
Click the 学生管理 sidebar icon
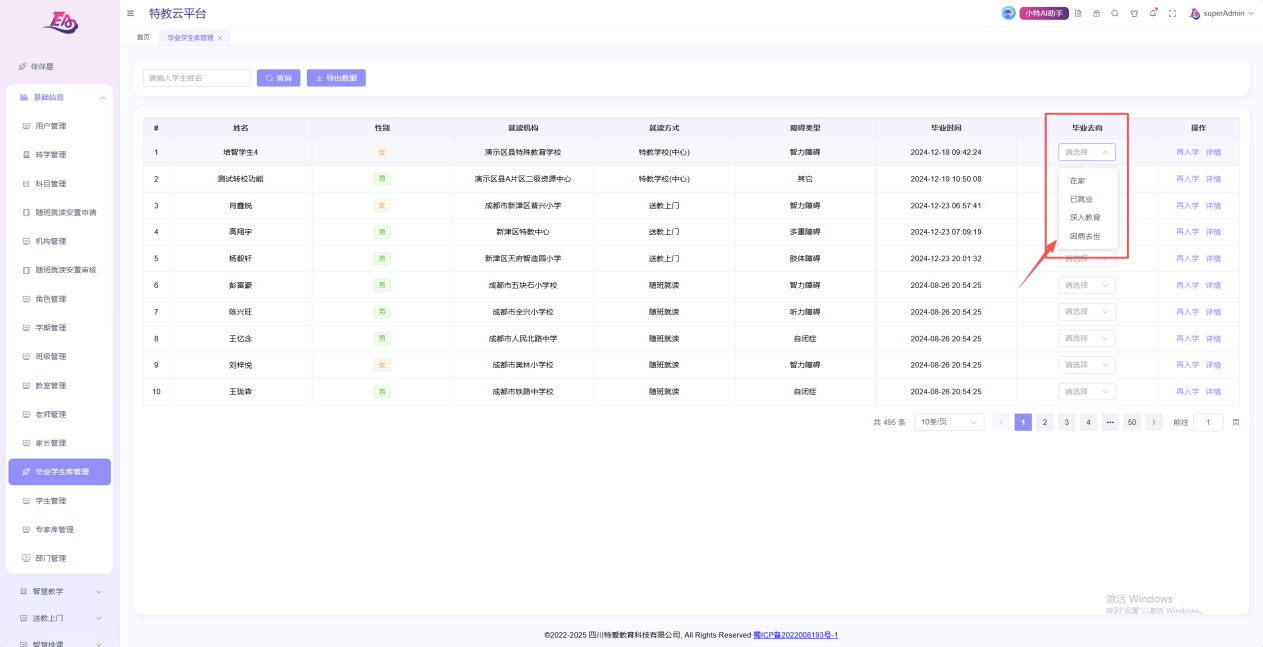[x=26, y=501]
